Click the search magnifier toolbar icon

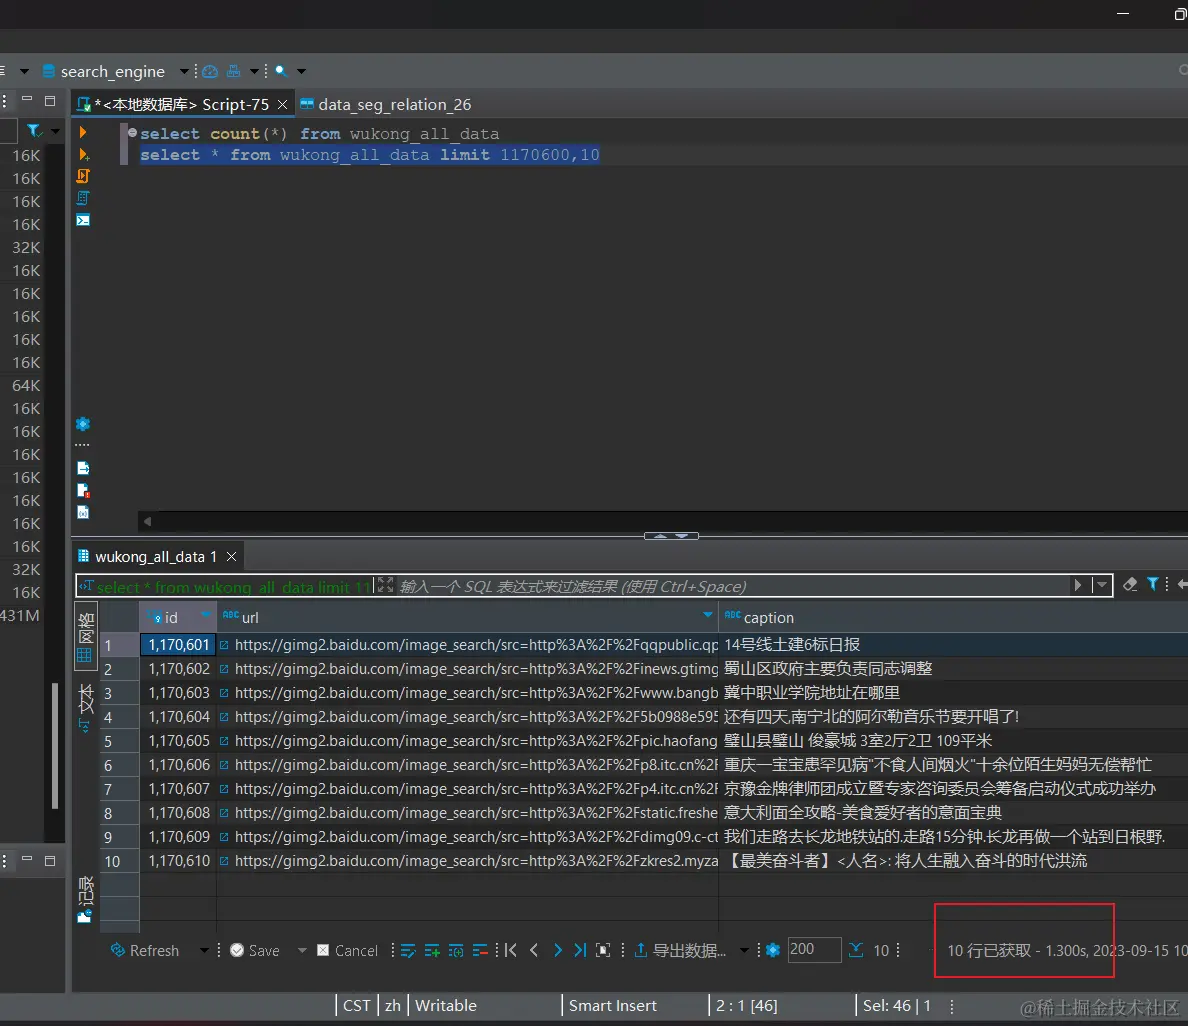281,71
